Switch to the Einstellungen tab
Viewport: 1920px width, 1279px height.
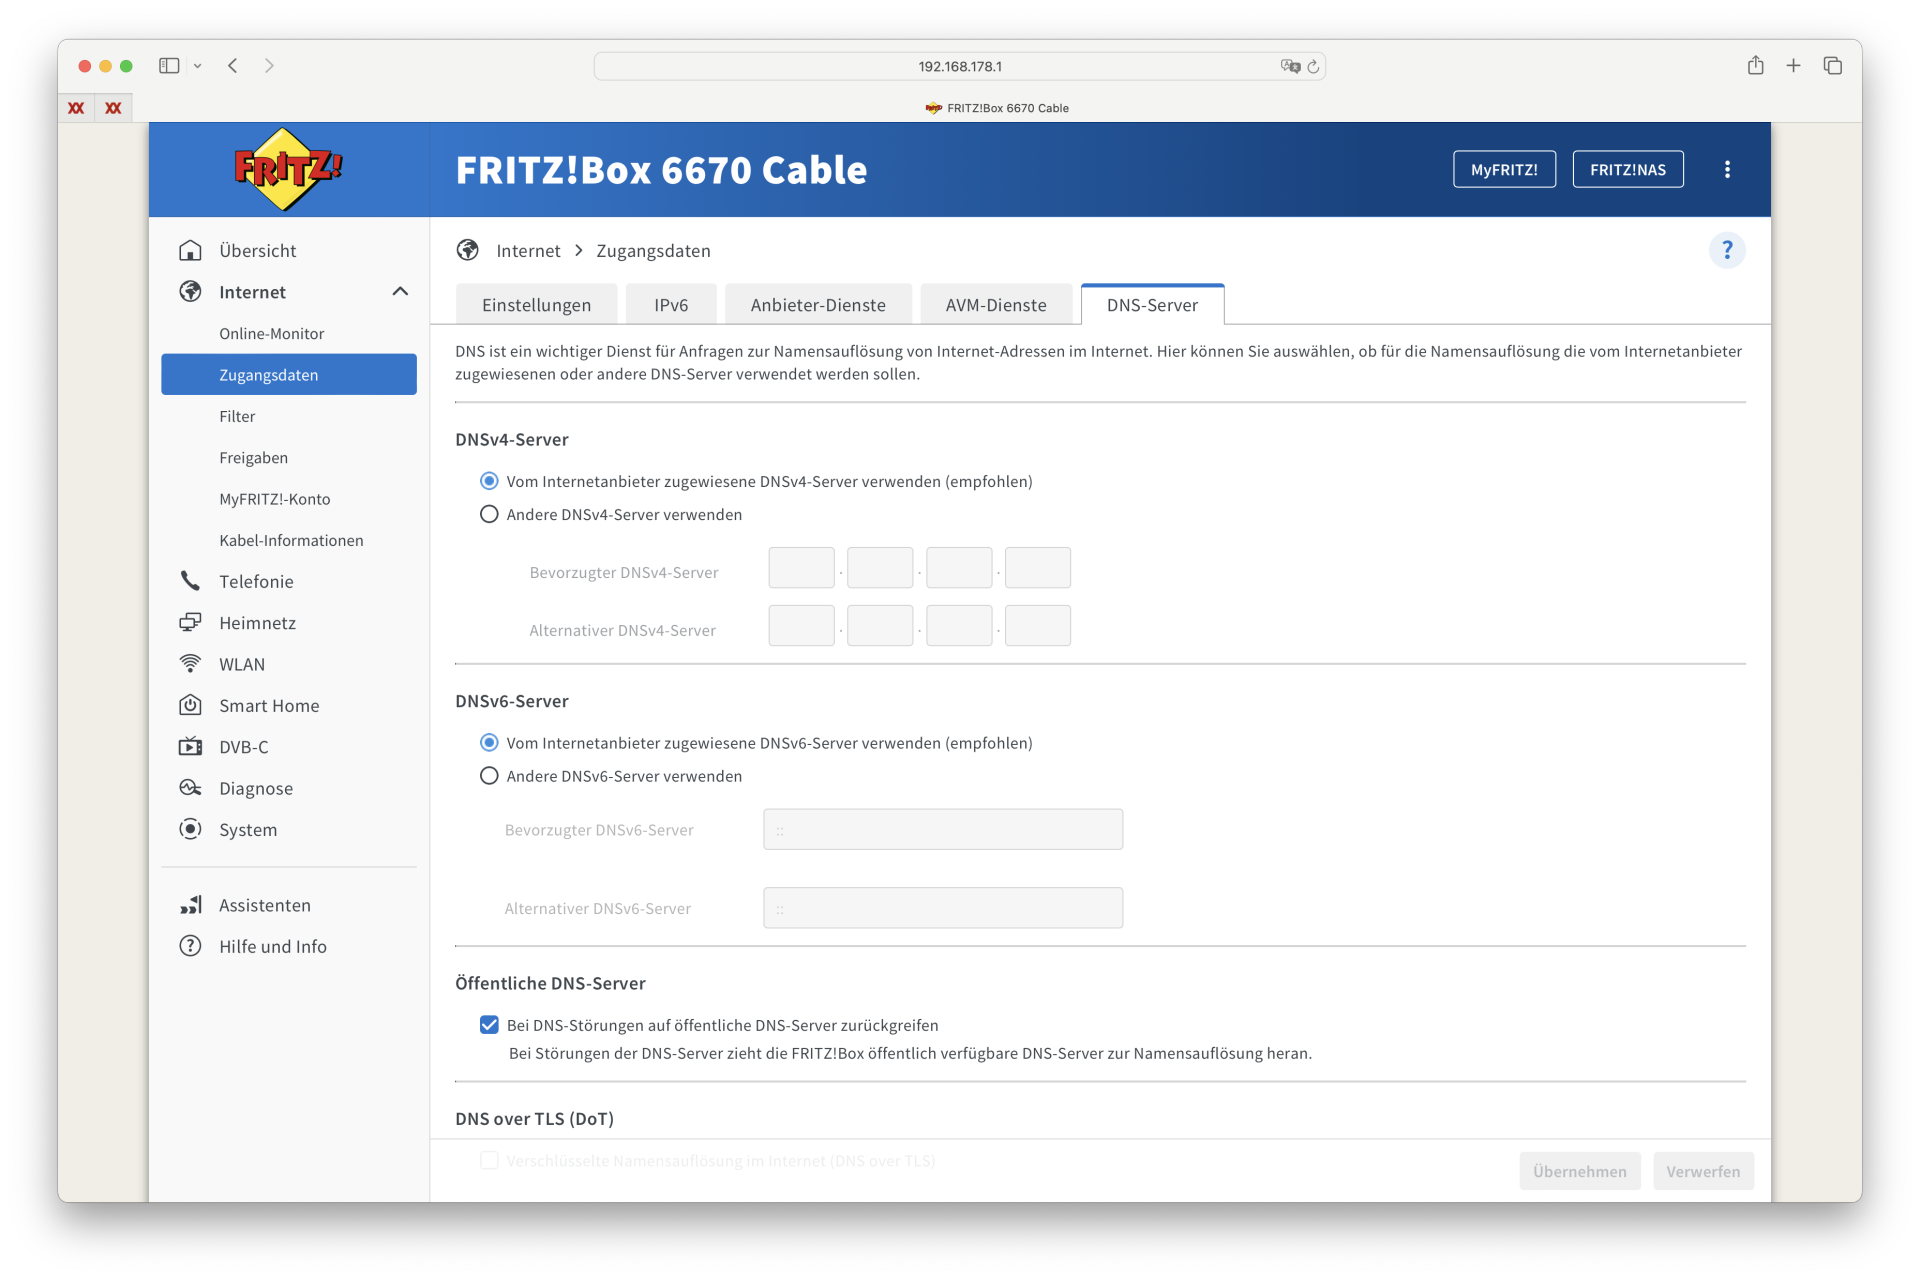[x=536, y=305]
